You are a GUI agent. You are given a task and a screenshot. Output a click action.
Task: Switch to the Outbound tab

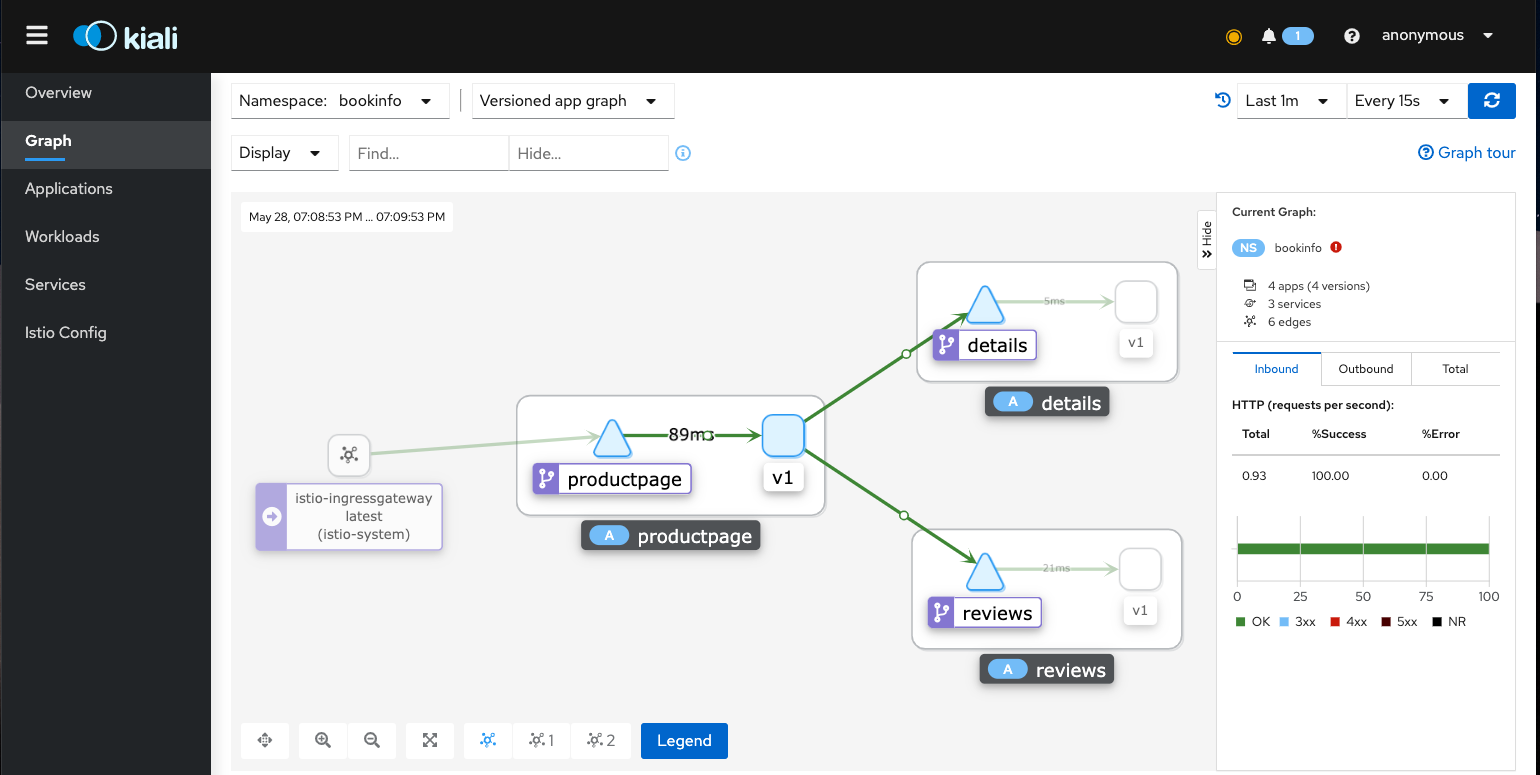(x=1366, y=369)
